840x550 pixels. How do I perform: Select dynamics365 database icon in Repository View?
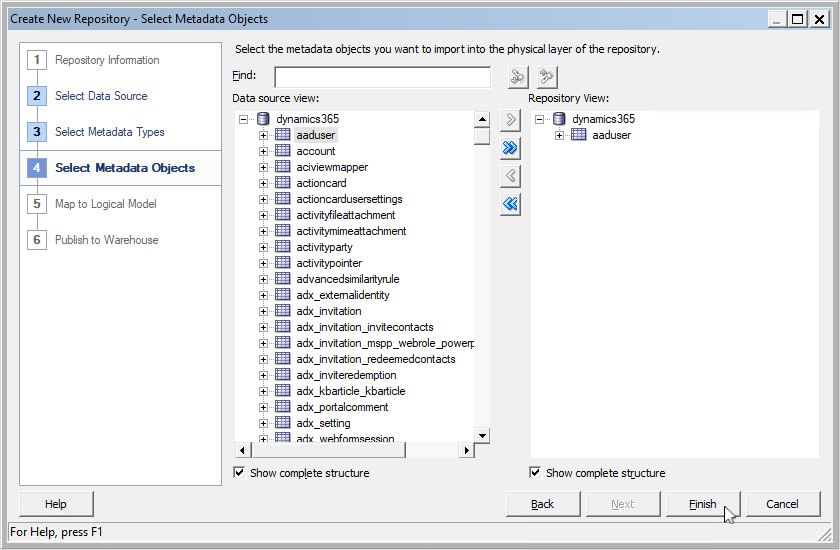point(560,119)
